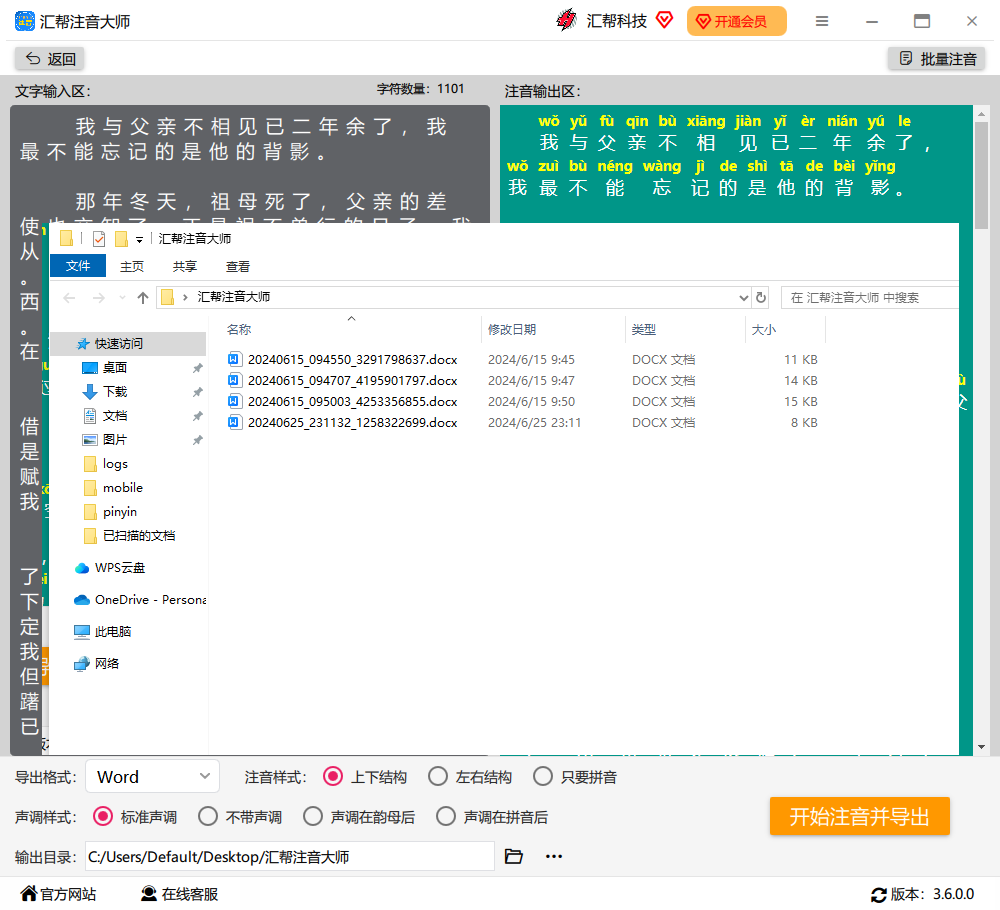Image resolution: width=1000 pixels, height=910 pixels.
Task: Click the properties checkmark icon in Explorer title bar
Action: point(99,239)
